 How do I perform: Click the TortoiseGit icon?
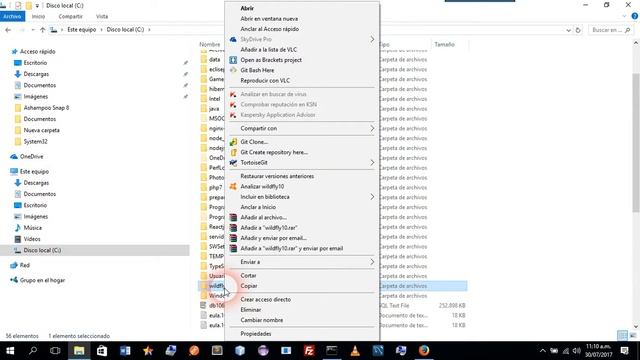coord(233,162)
